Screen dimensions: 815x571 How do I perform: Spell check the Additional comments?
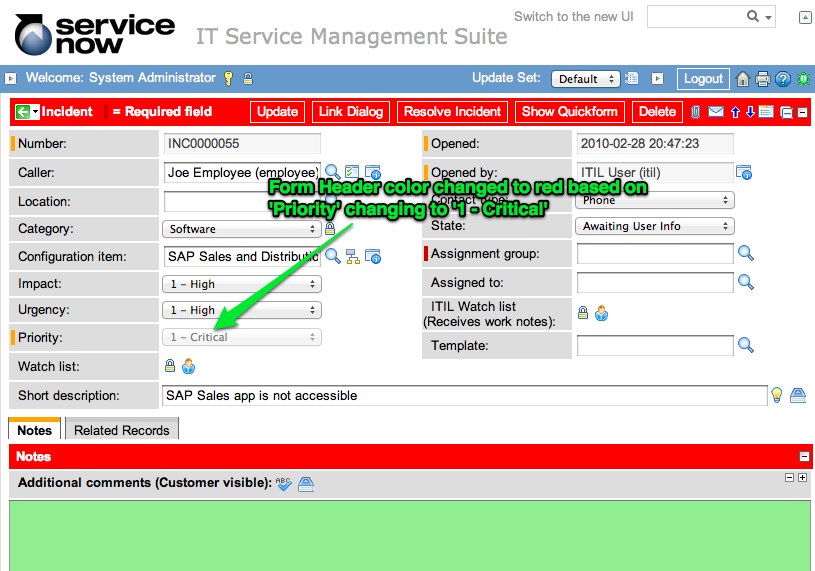pyautogui.click(x=283, y=484)
